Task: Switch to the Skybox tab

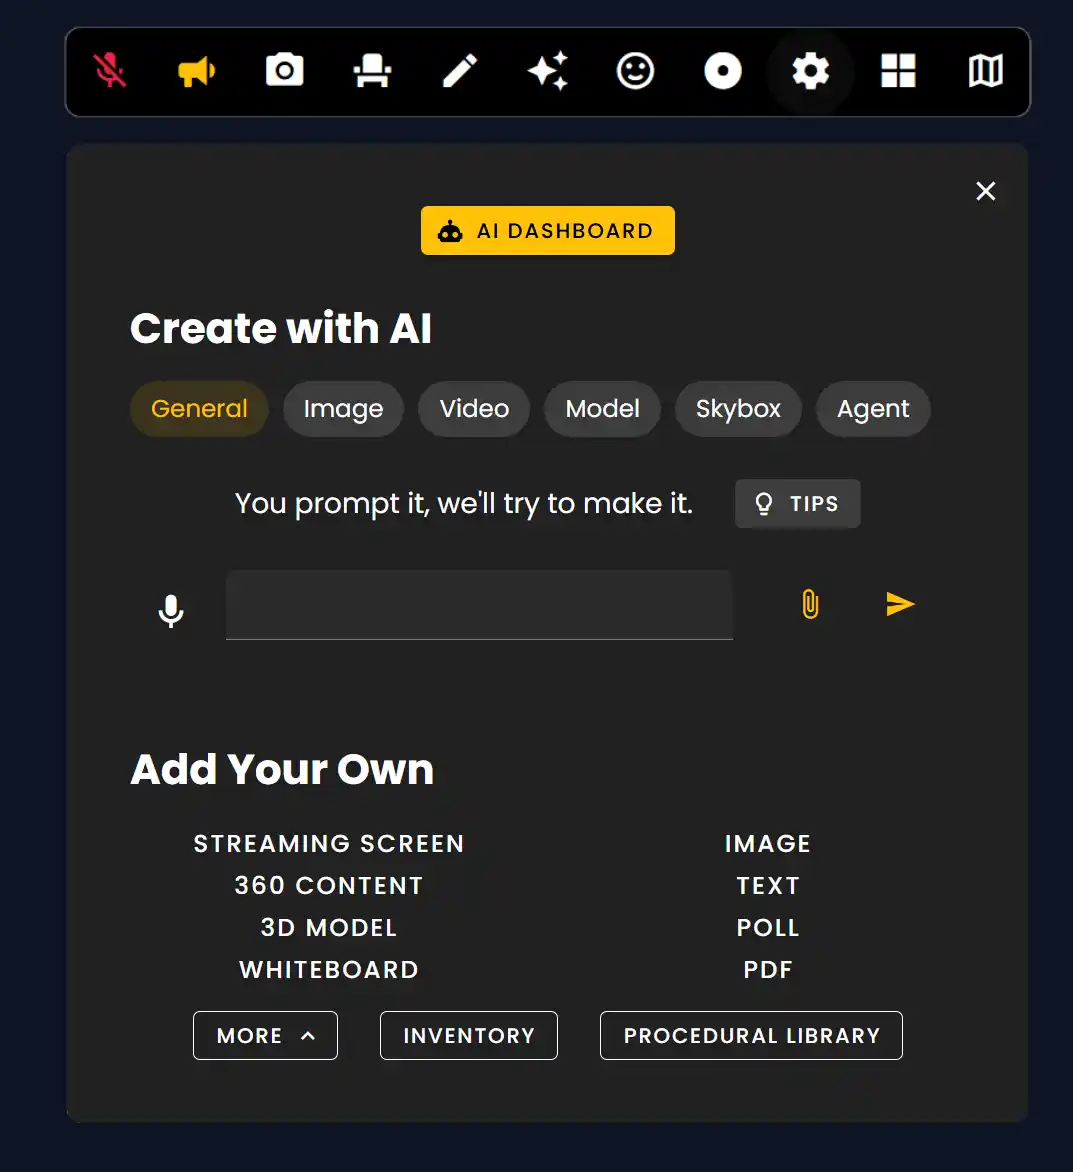Action: 738,409
